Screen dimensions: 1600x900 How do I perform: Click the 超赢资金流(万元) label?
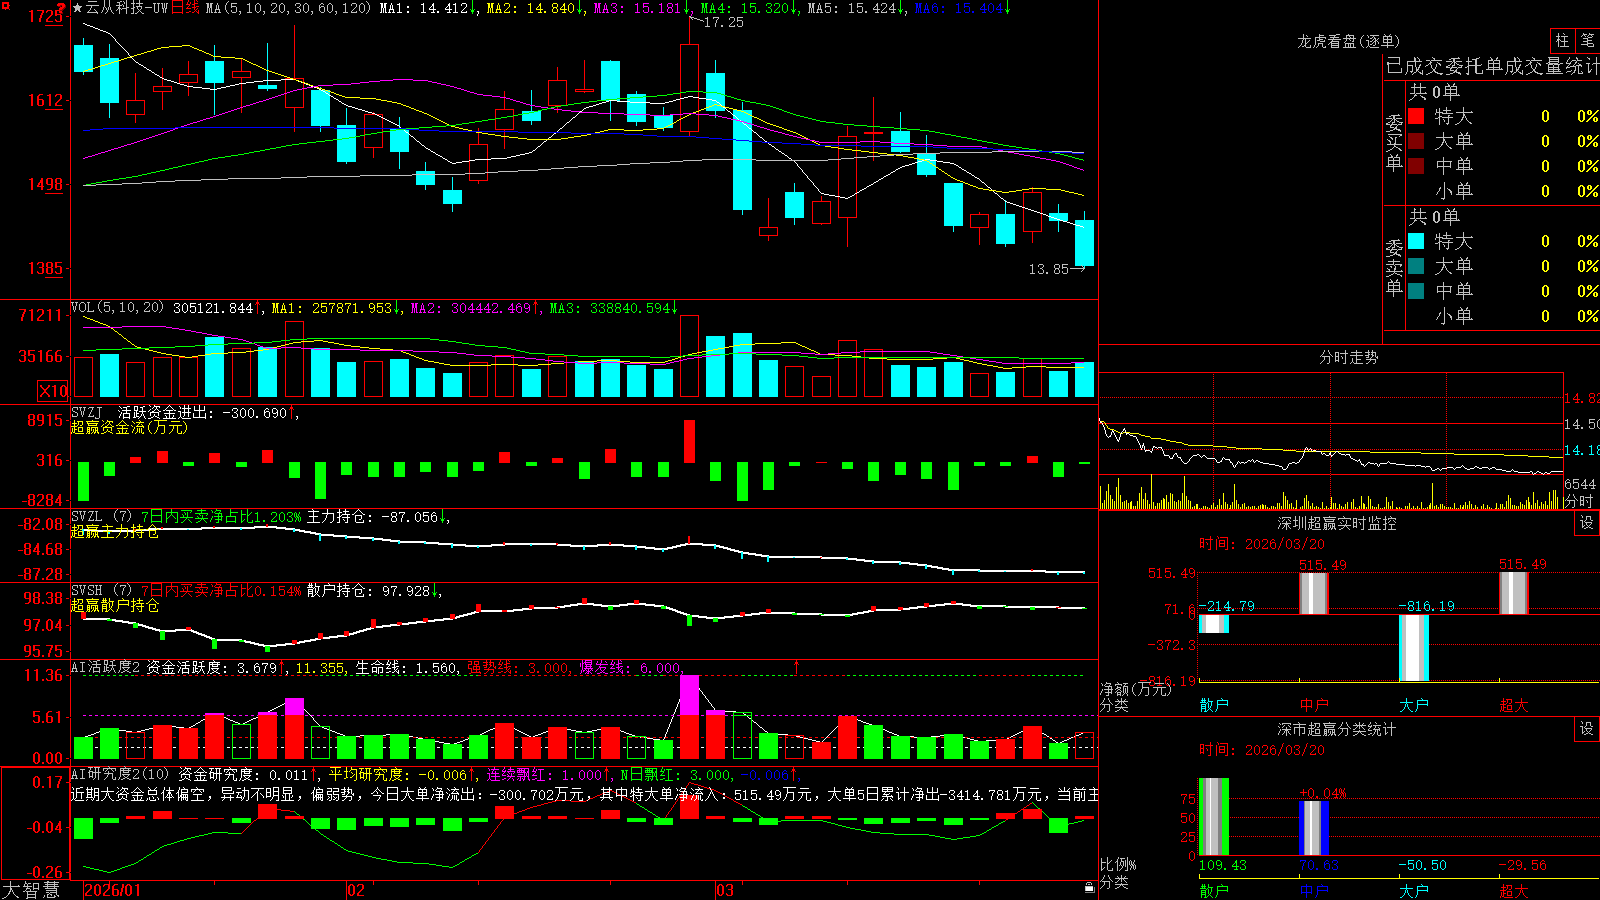tap(129, 428)
